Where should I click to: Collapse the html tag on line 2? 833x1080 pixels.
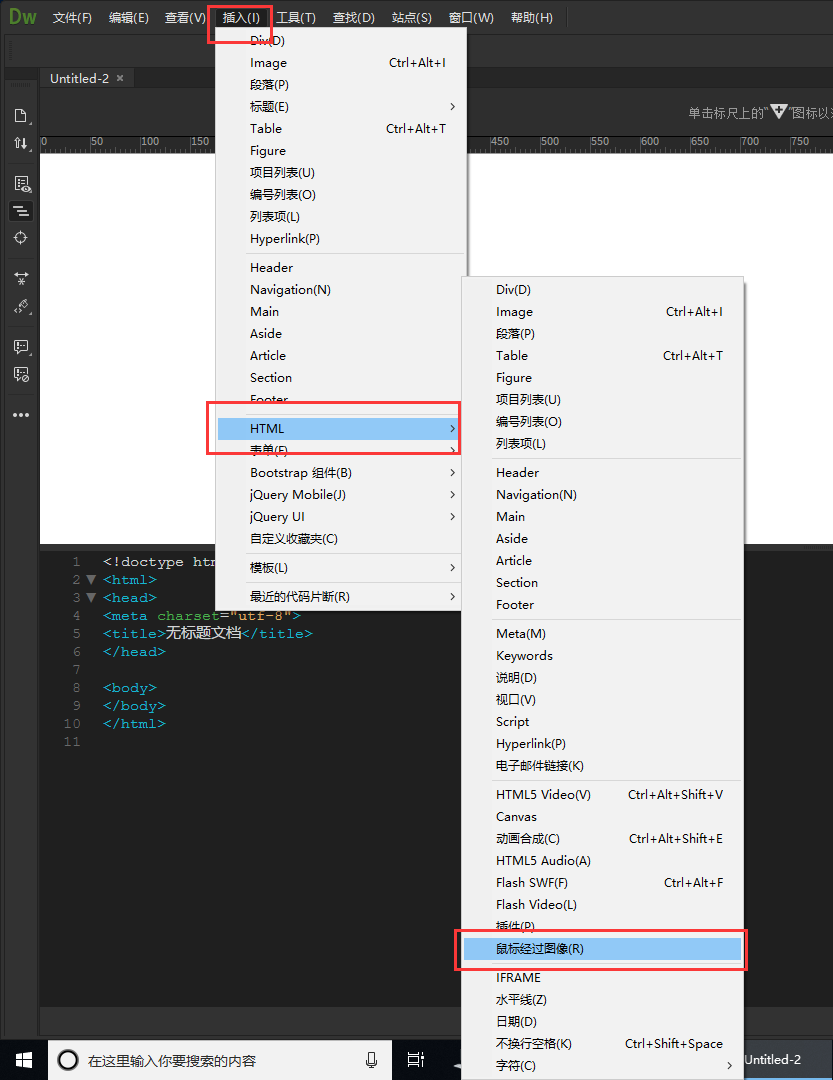pos(91,579)
